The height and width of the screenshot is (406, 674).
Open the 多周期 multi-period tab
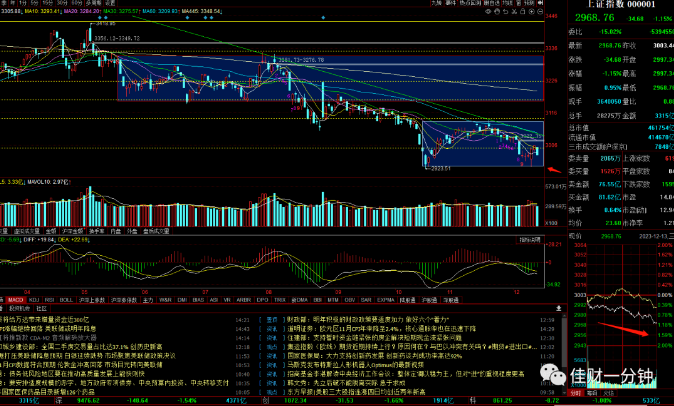94,3
